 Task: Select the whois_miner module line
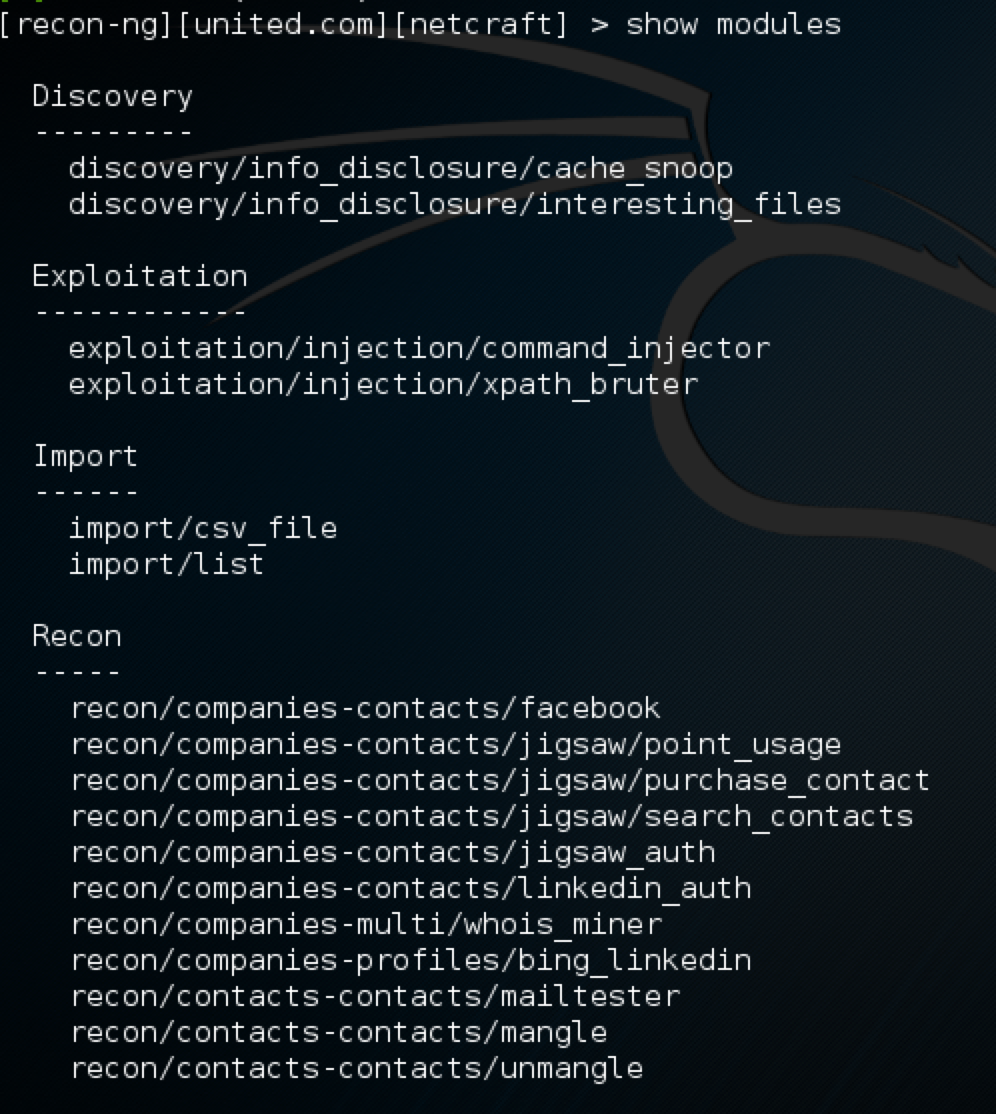click(366, 924)
